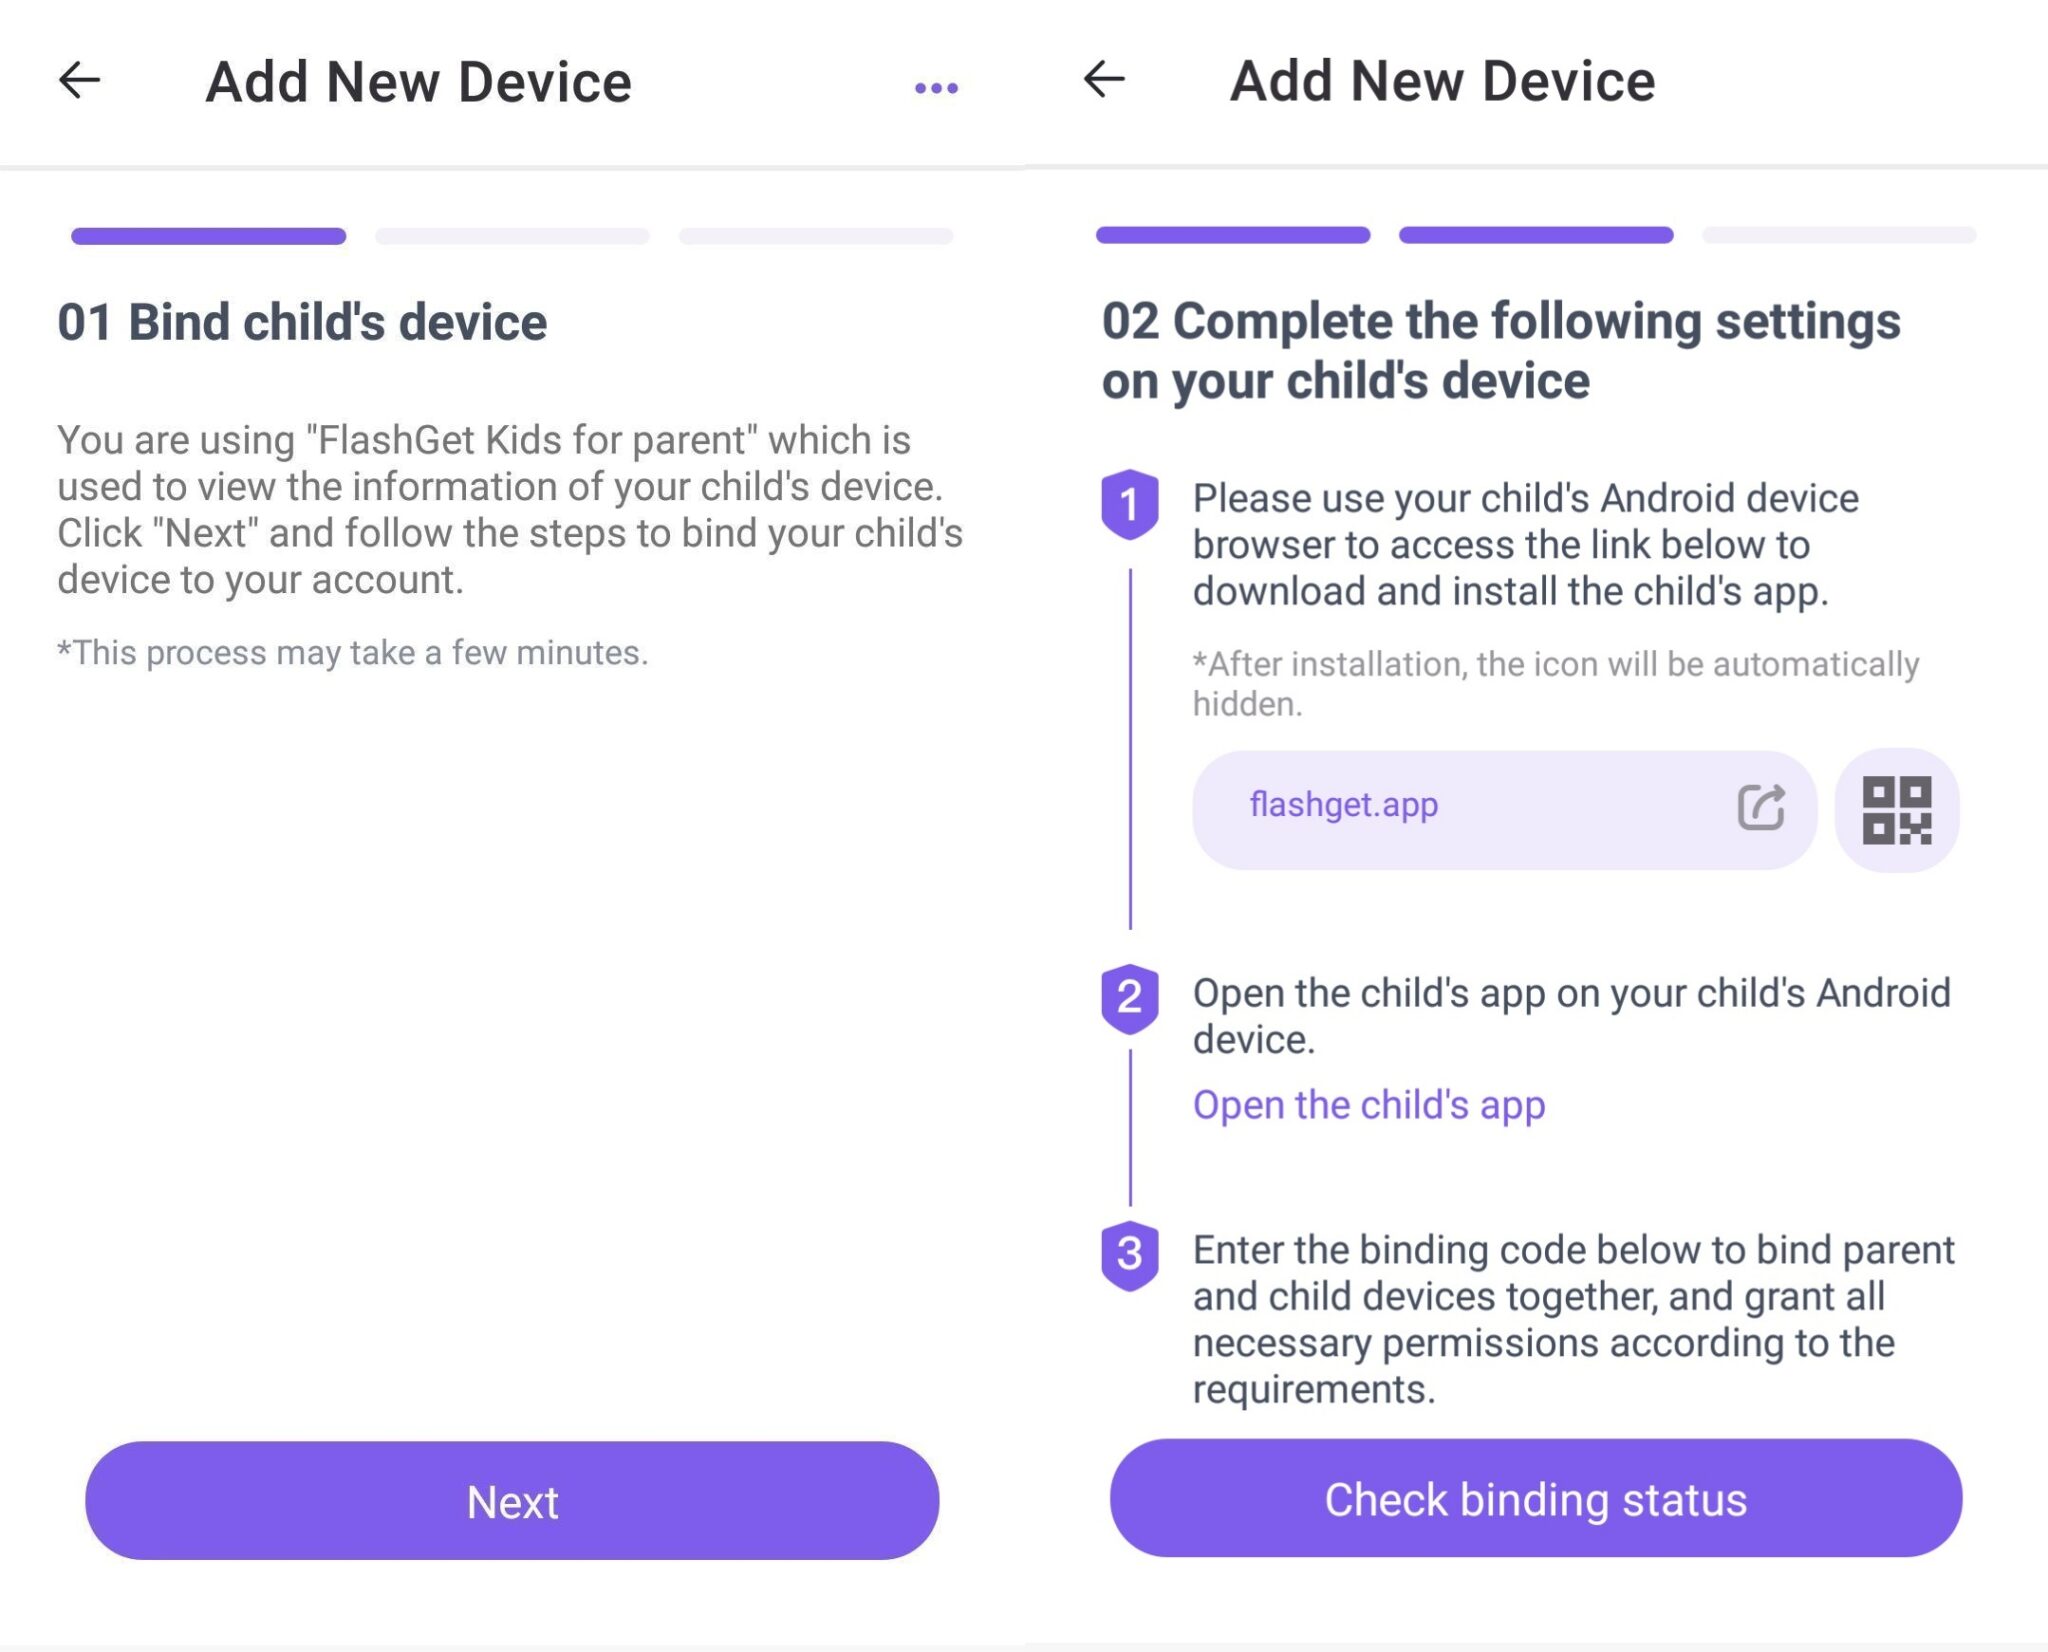The height and width of the screenshot is (1652, 2048).
Task: Go back from step 01 screen
Action: [80, 80]
